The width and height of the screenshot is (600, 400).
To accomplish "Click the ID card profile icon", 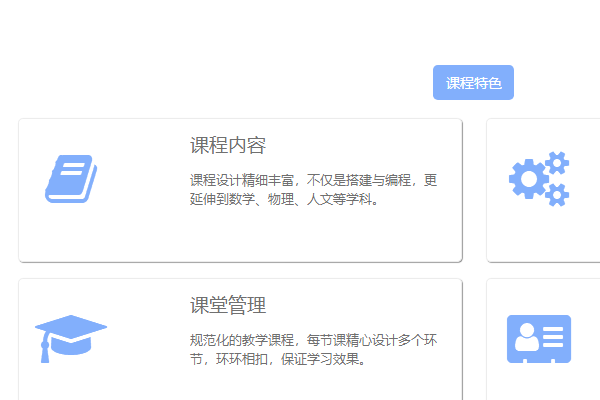I will [539, 339].
